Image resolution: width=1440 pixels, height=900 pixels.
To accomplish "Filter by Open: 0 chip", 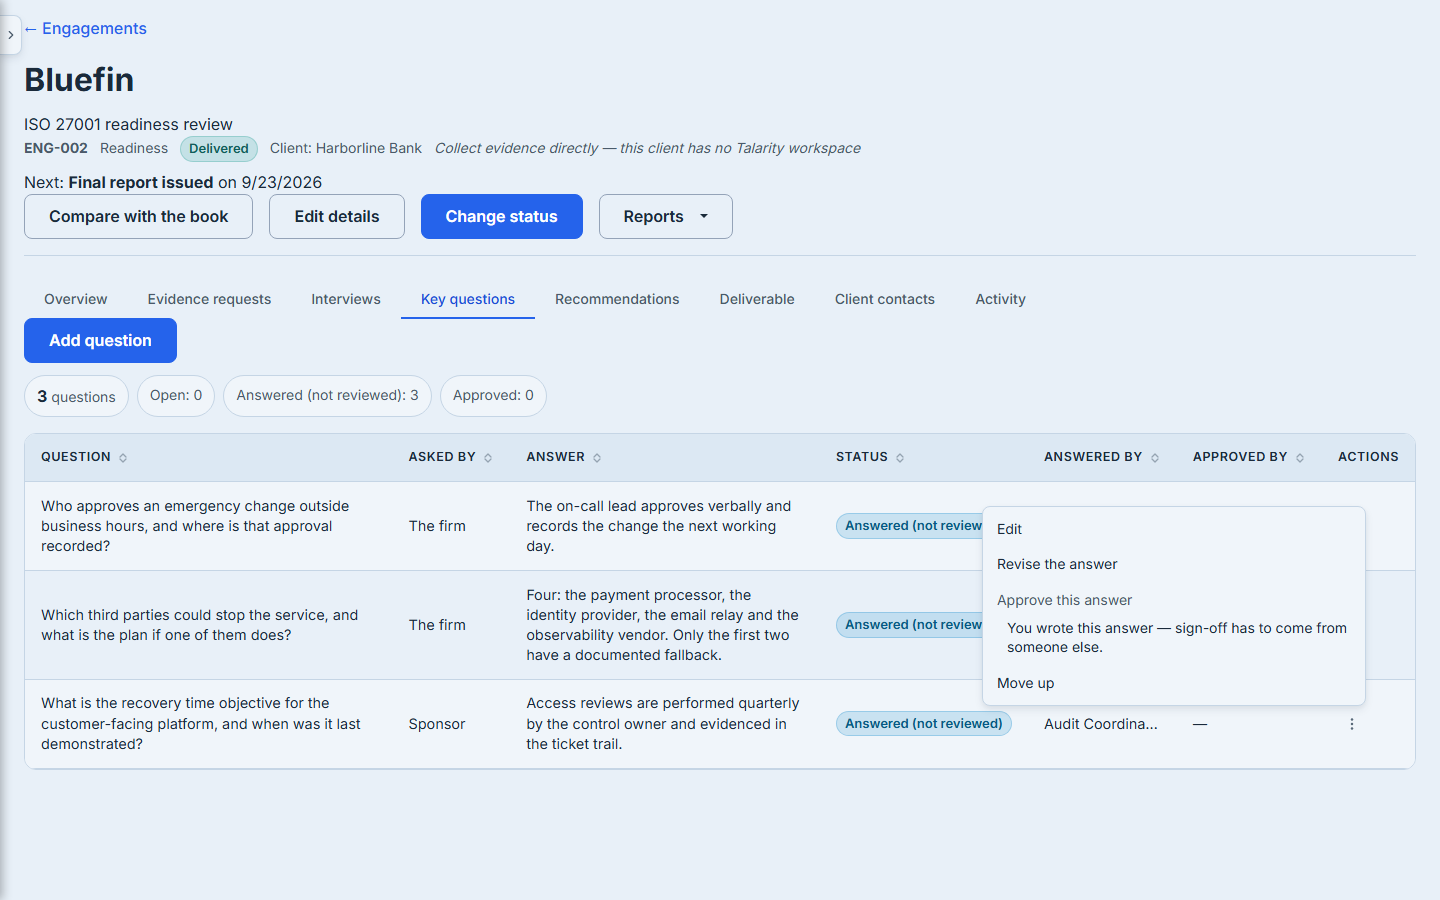I will [176, 396].
